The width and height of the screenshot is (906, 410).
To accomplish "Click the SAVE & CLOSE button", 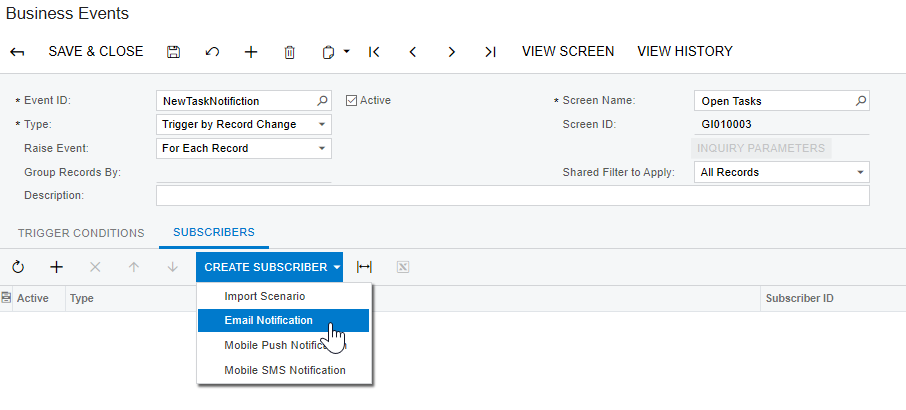I will click(95, 51).
